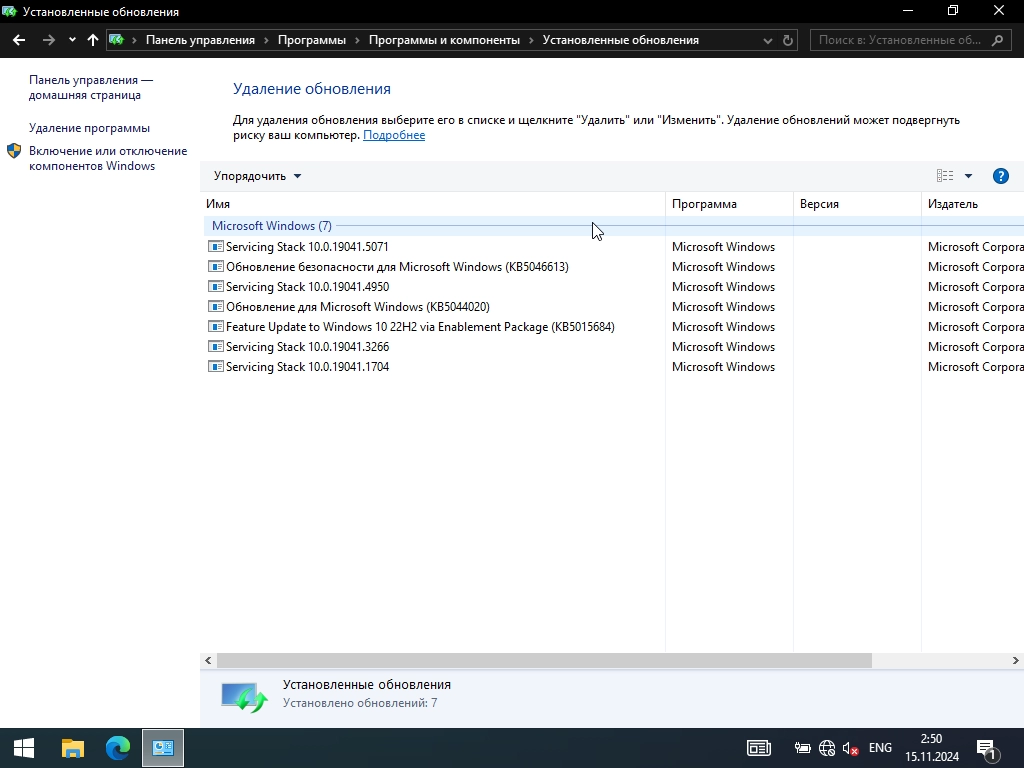1024x768 pixels.
Task: Click the icon of Servicing Stack 10.0.19041.1704
Action: click(216, 366)
